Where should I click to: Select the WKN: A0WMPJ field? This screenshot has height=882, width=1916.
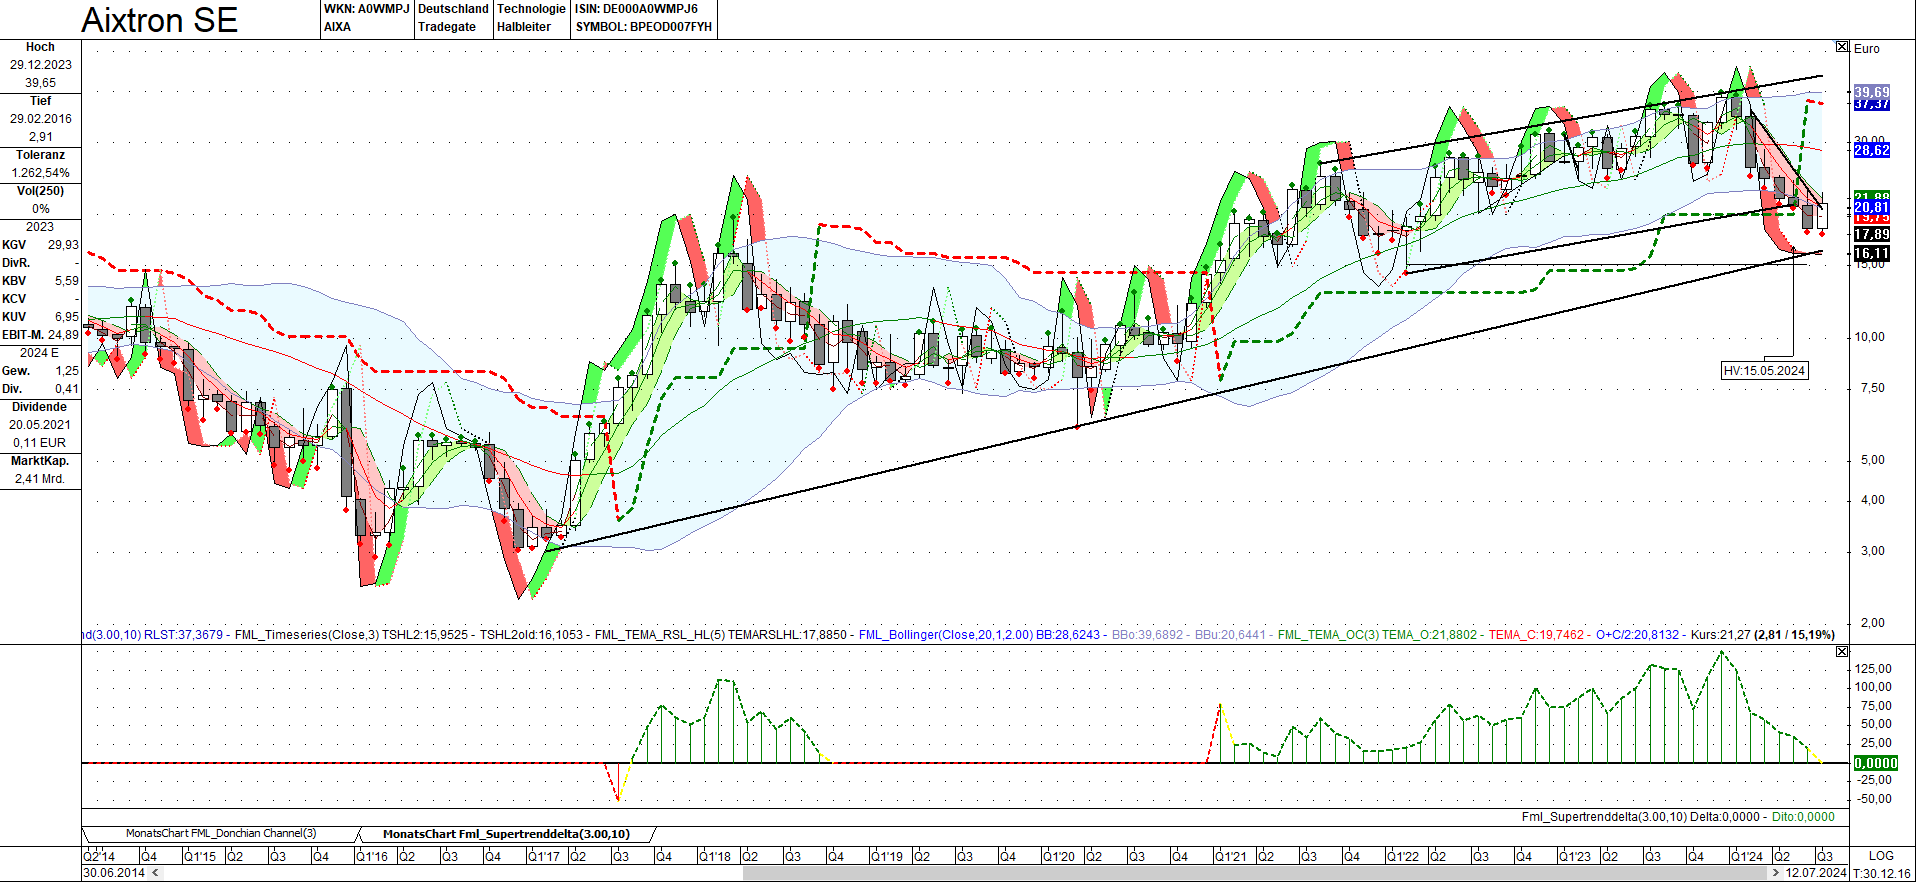click(367, 9)
